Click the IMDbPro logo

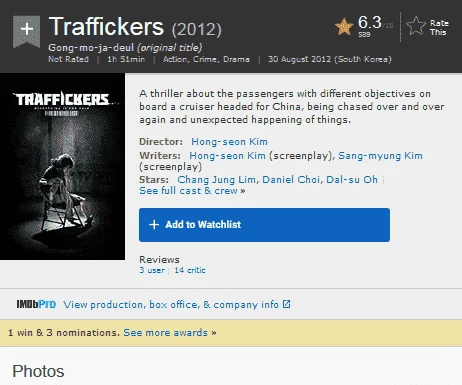[36, 304]
